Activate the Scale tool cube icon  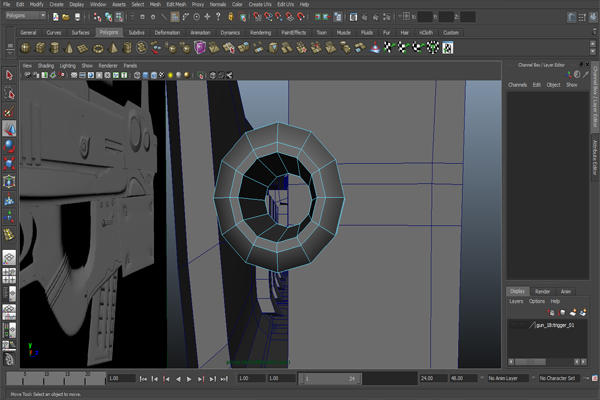pos(9,163)
